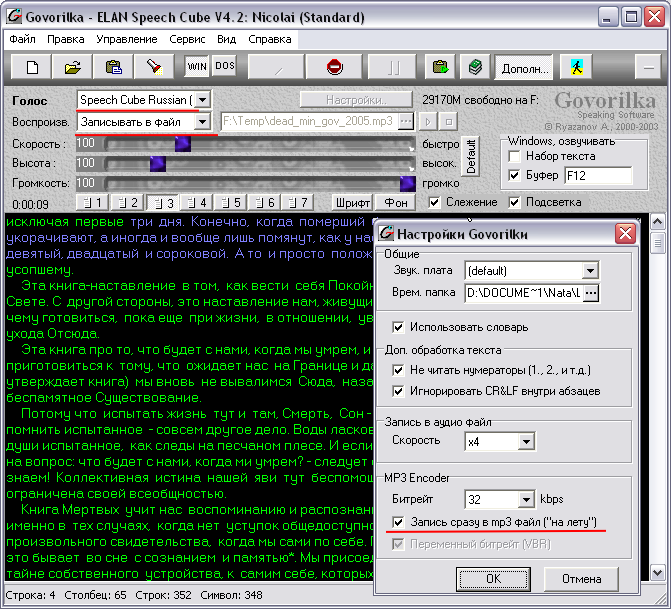
Task: Click the Буфер hotkey F12 field
Action: pos(598,175)
